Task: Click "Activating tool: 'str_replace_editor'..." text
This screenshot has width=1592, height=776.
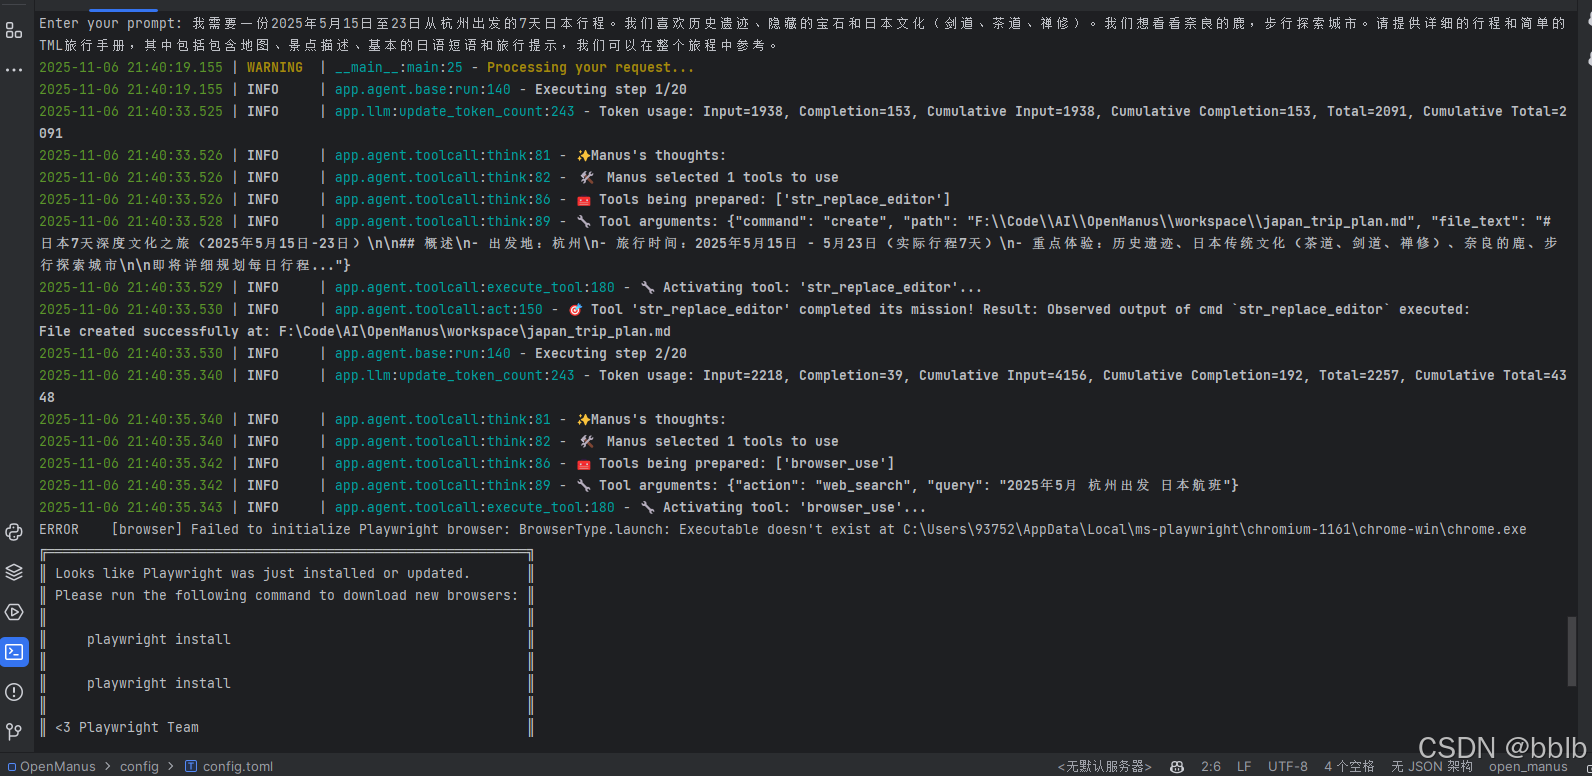Action: (x=823, y=287)
